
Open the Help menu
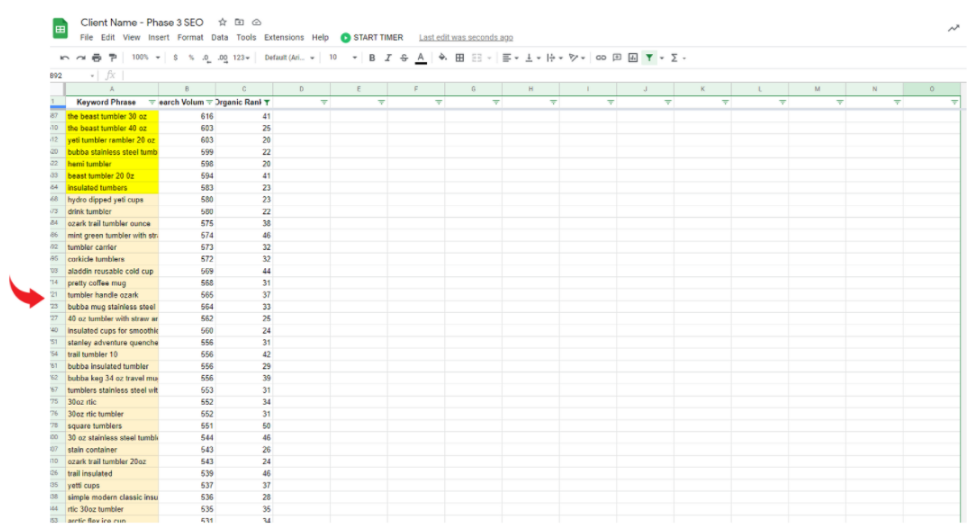(x=320, y=38)
